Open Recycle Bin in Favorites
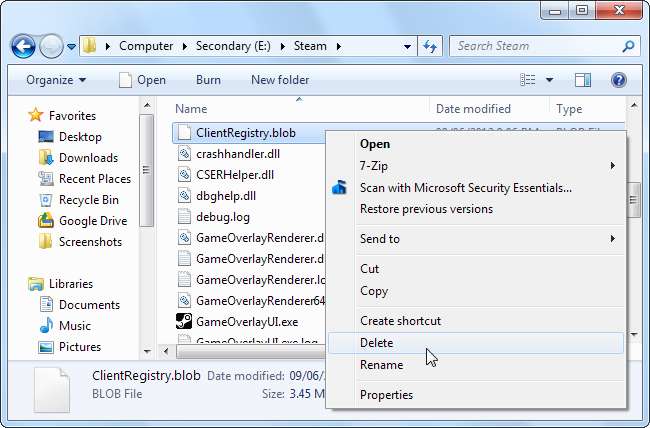This screenshot has height=428, width=650. coord(89,200)
